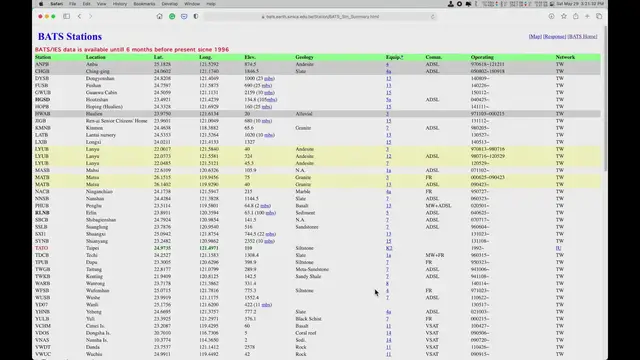This screenshot has width=640, height=360.
Task: Select the Ren-ai Senior Citizens' Home location
Action: 116,121
